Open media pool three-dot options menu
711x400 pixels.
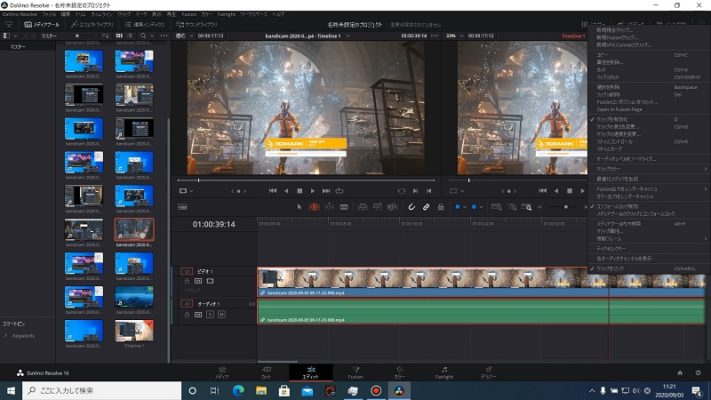(164, 35)
